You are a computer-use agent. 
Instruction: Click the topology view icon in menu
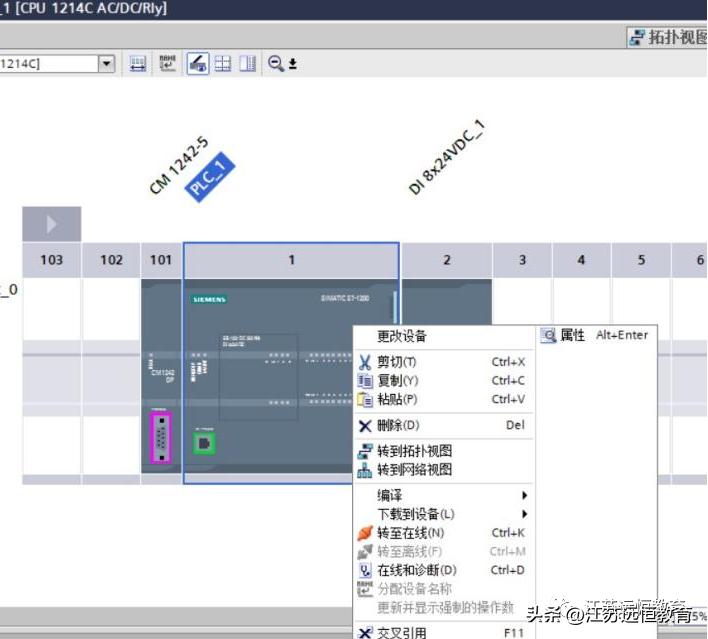tap(365, 451)
